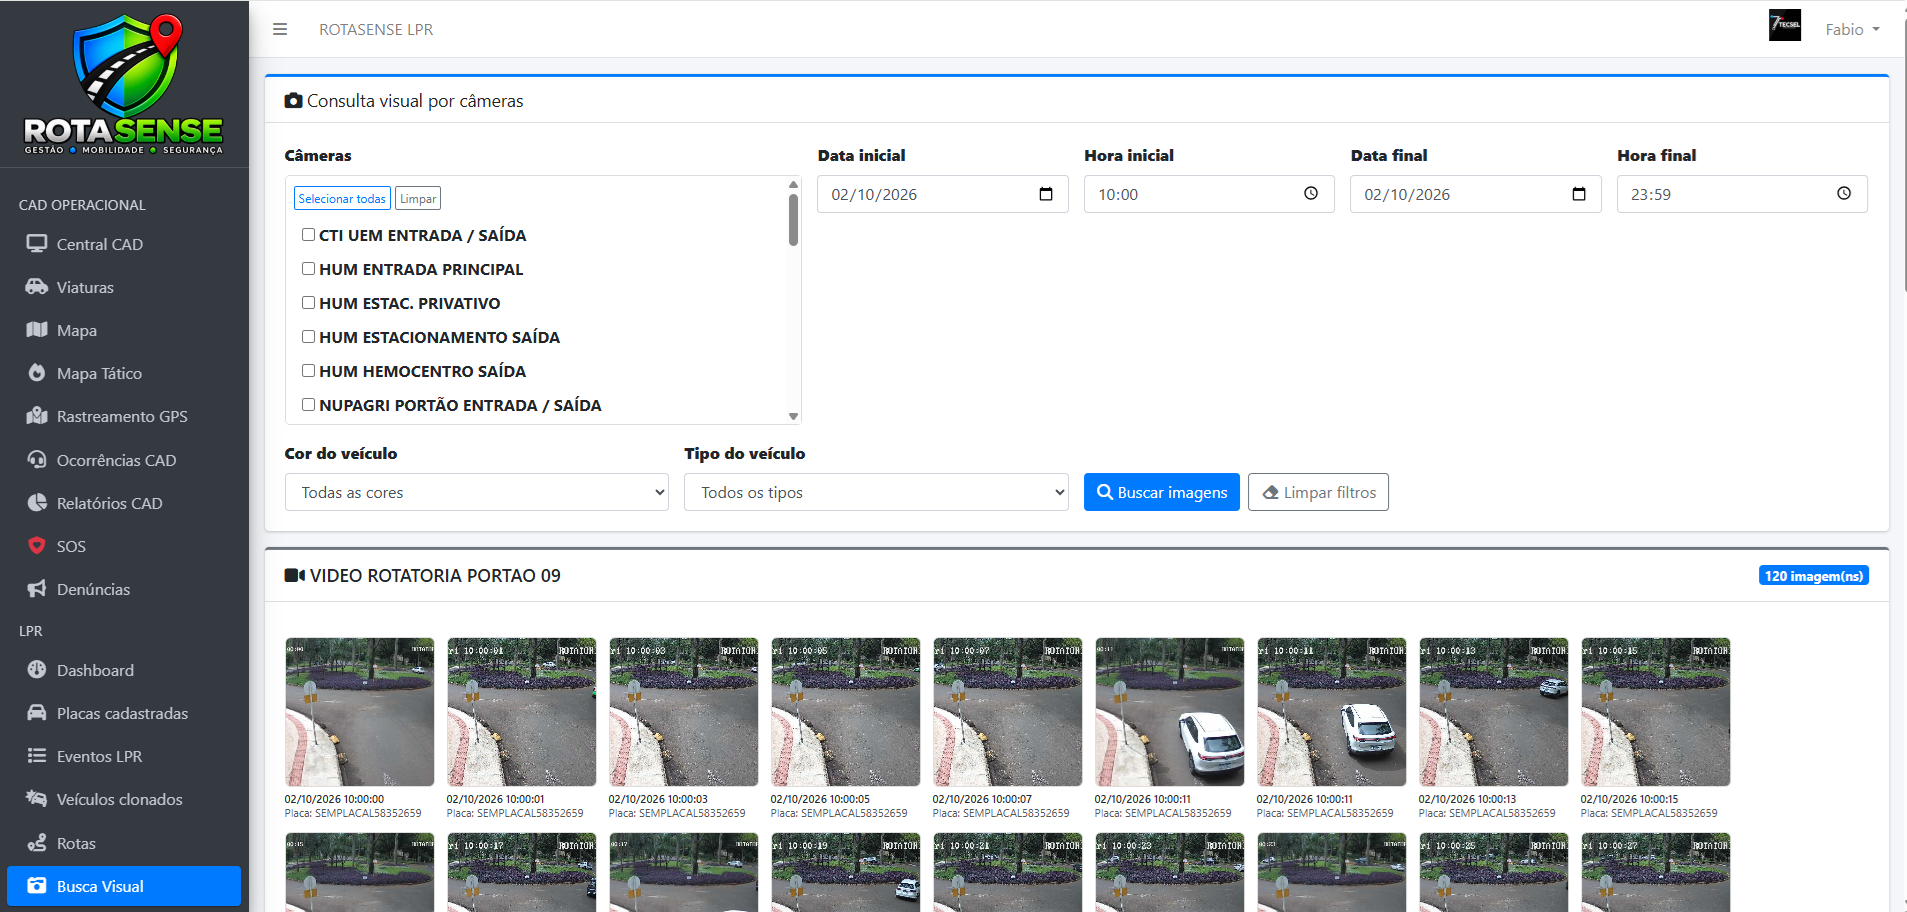Click the 7Tecsel logo beside the username
The image size is (1907, 912).
[1785, 25]
